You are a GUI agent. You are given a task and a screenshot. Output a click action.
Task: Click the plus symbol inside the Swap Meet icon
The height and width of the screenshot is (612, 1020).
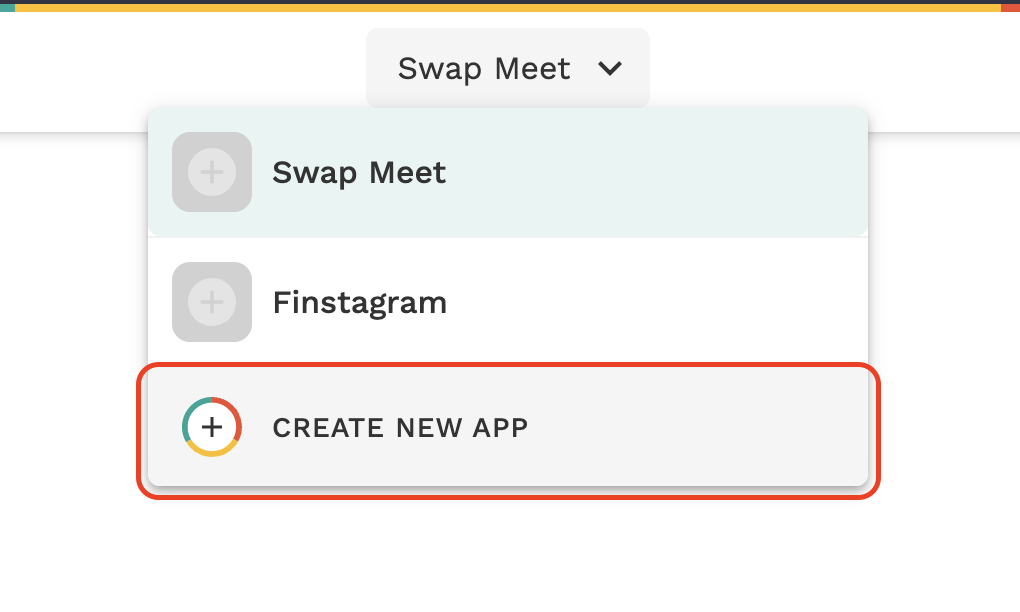point(212,172)
